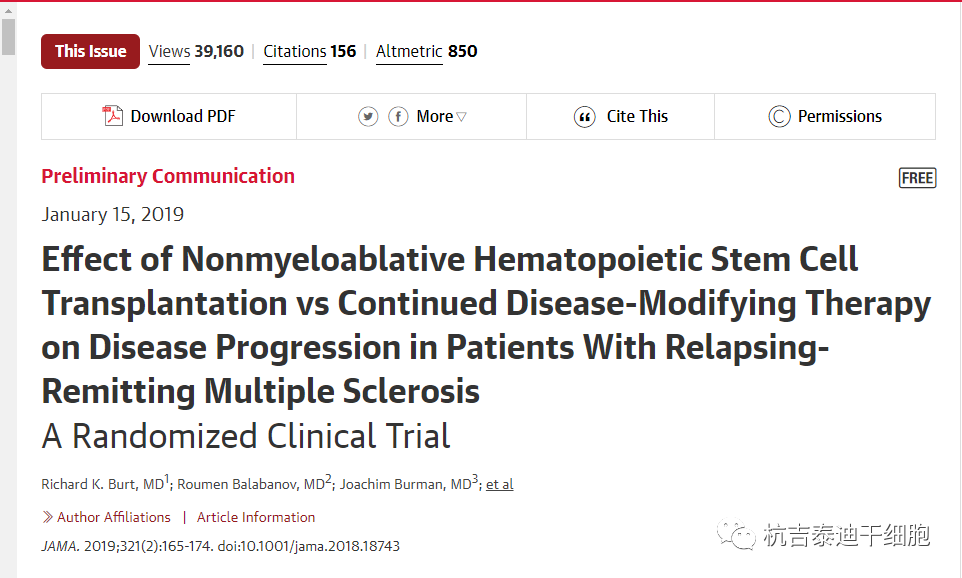Open the Cite This option

(x=637, y=117)
